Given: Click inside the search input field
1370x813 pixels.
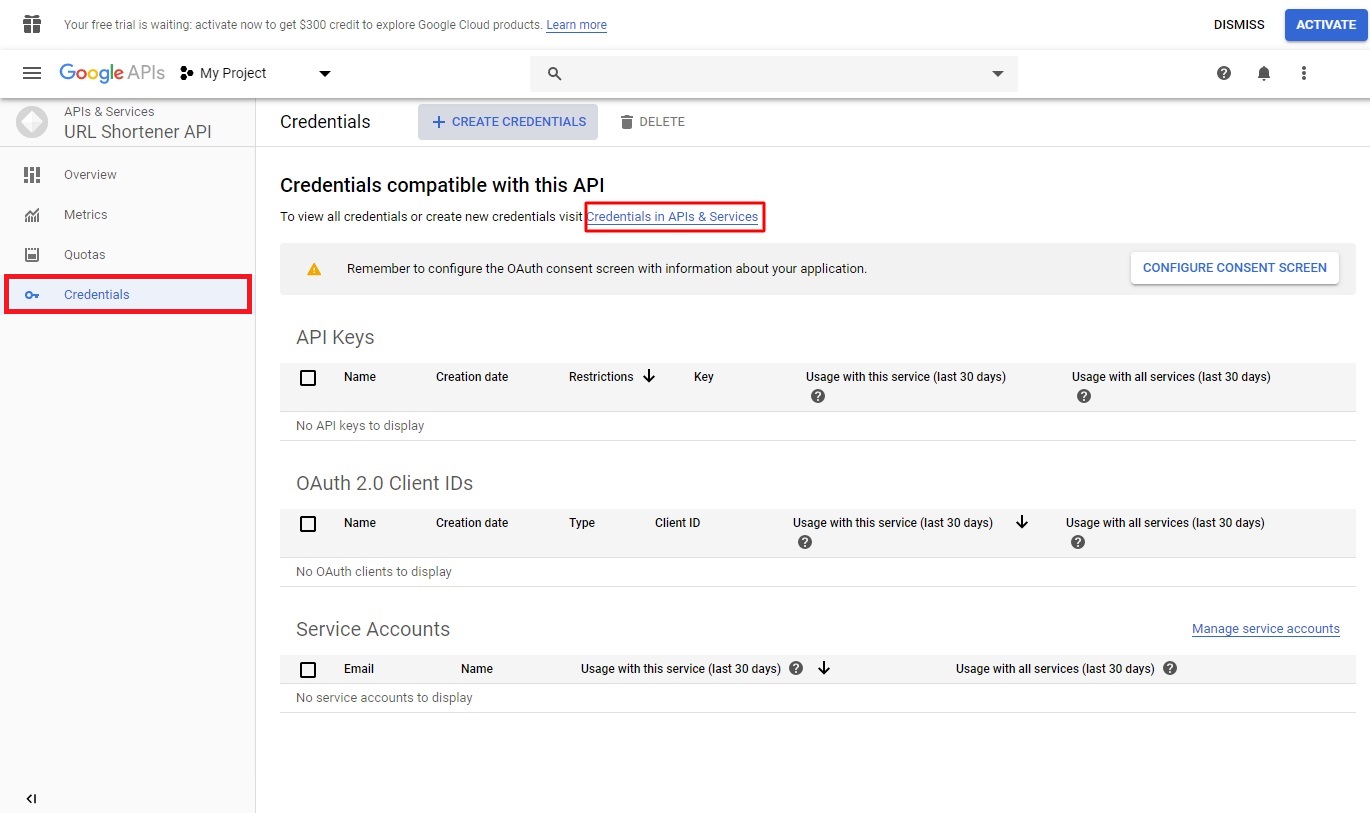Looking at the screenshot, I should 775,74.
